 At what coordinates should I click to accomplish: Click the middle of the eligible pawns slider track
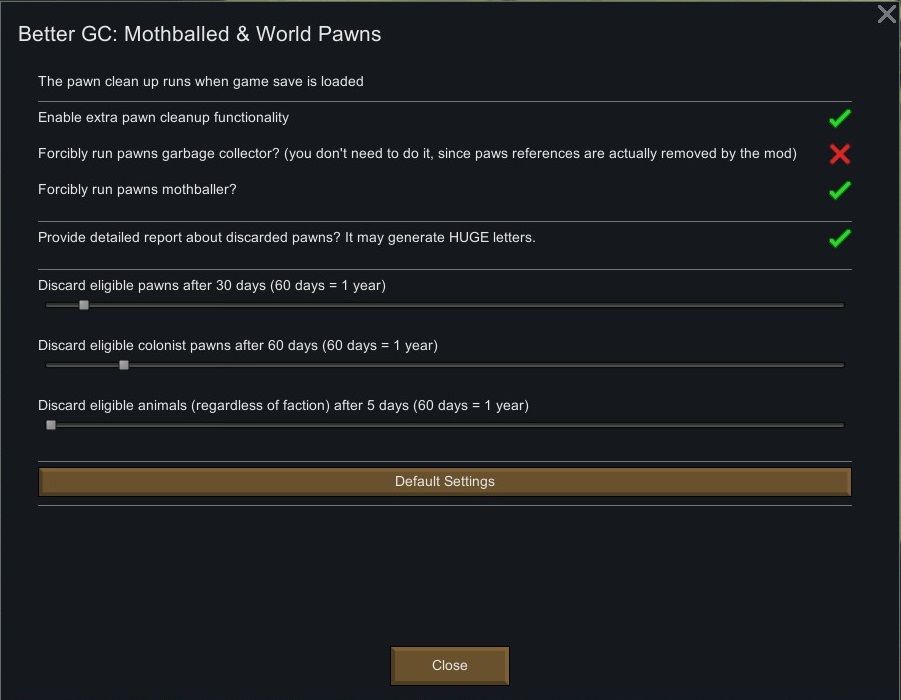click(x=445, y=305)
